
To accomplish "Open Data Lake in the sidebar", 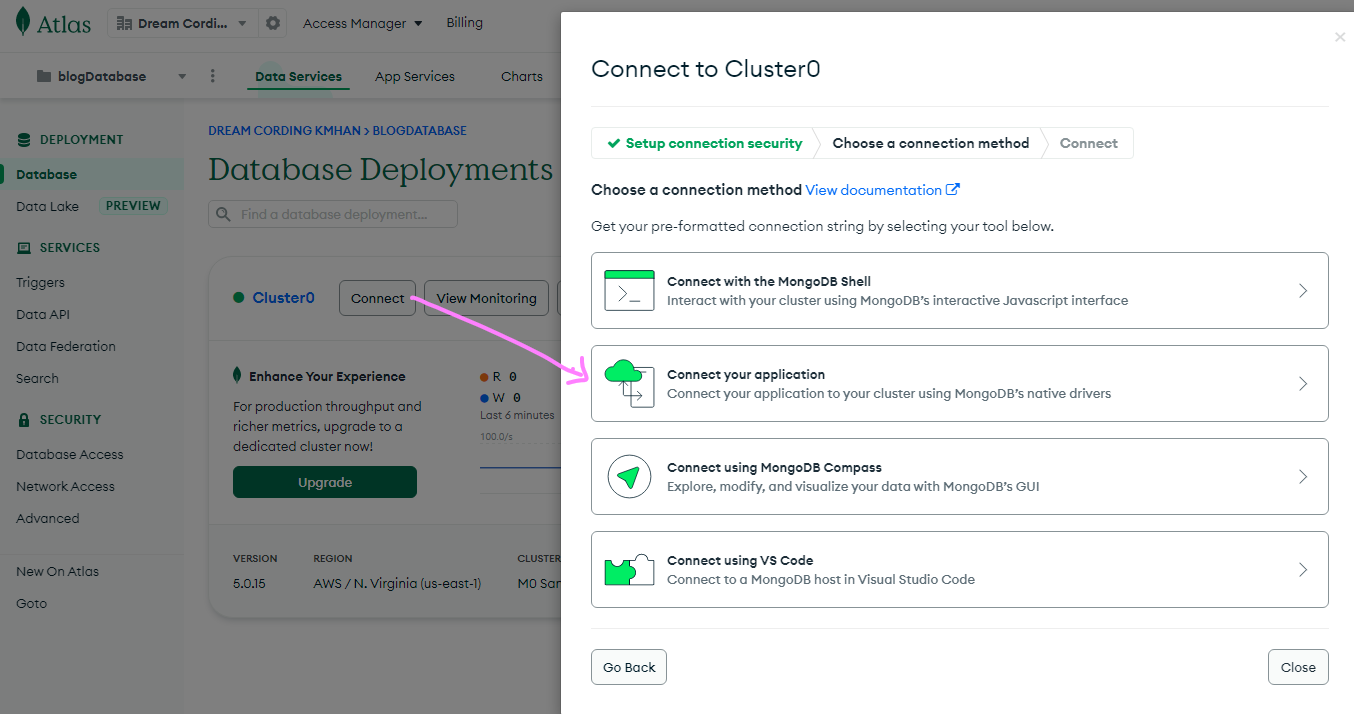I will [47, 206].
